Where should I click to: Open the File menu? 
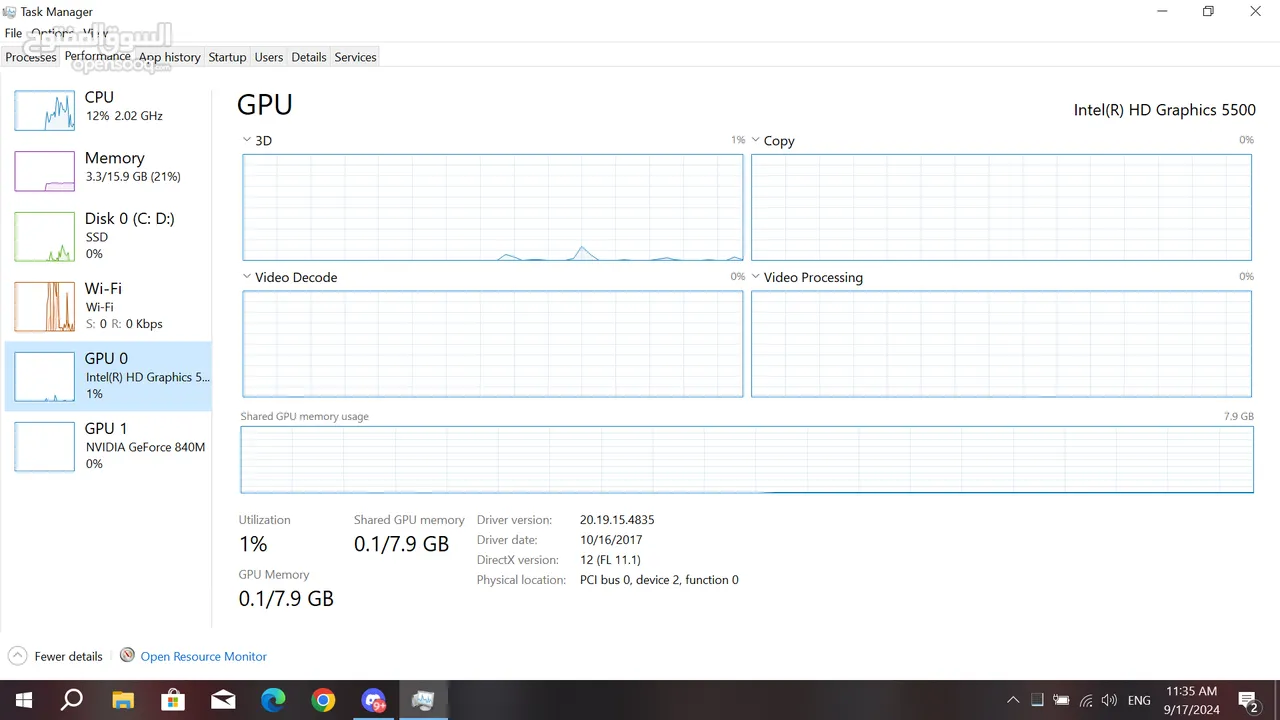point(13,33)
